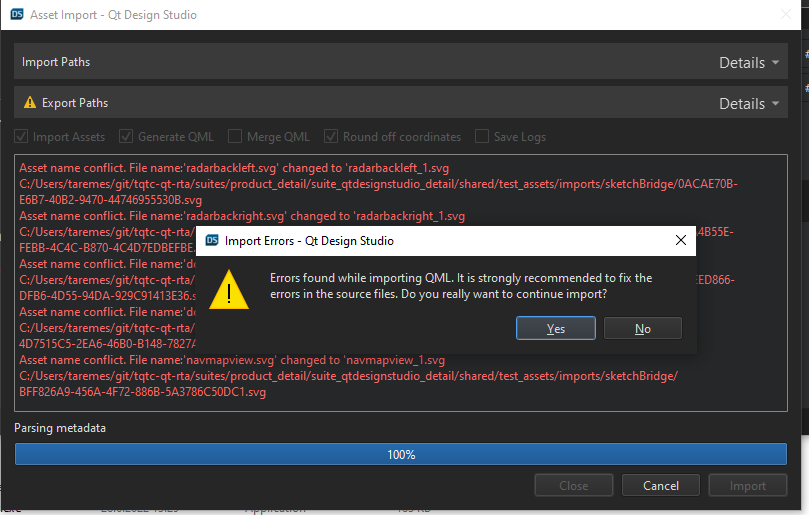809x515 pixels.
Task: Enable the Save Logs checkbox
Action: click(x=482, y=137)
